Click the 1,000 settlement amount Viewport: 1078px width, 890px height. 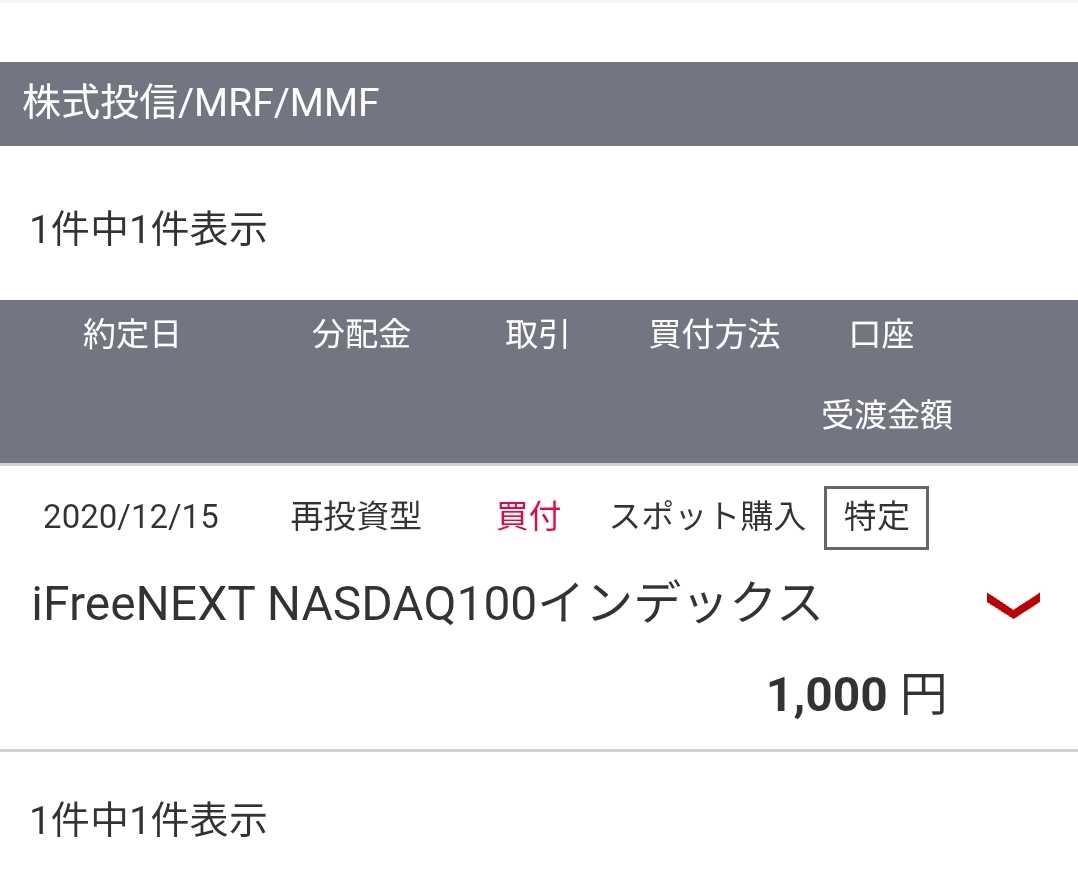pyautogui.click(x=826, y=695)
